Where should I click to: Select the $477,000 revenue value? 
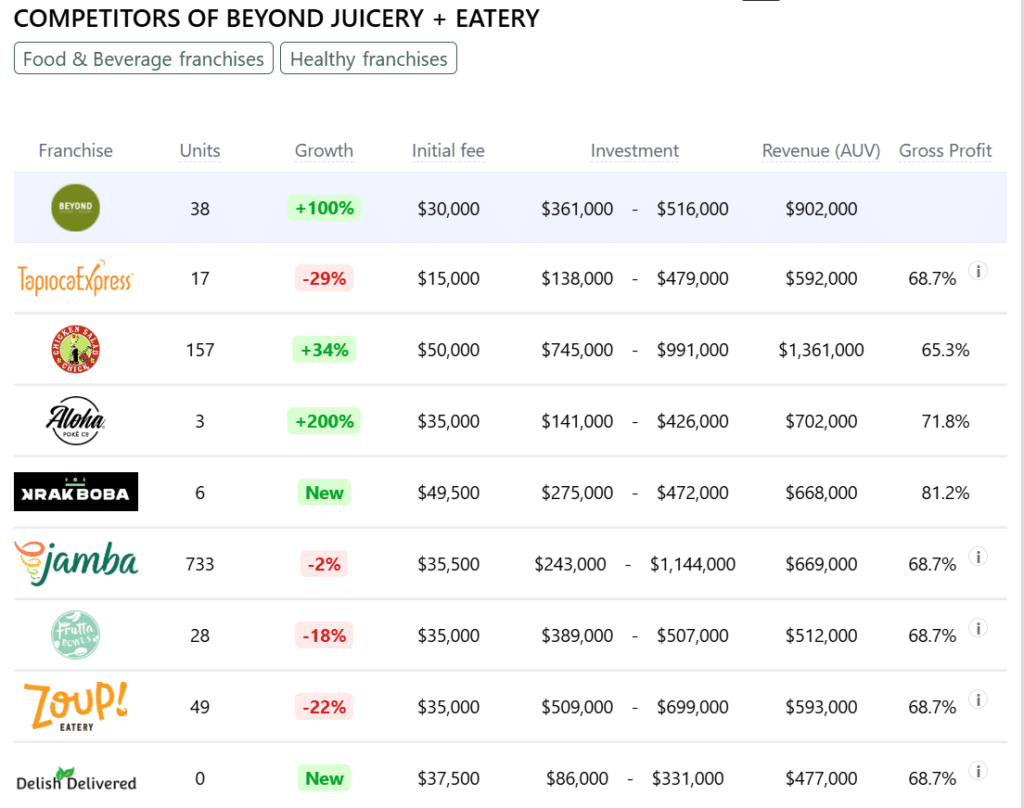(x=821, y=779)
